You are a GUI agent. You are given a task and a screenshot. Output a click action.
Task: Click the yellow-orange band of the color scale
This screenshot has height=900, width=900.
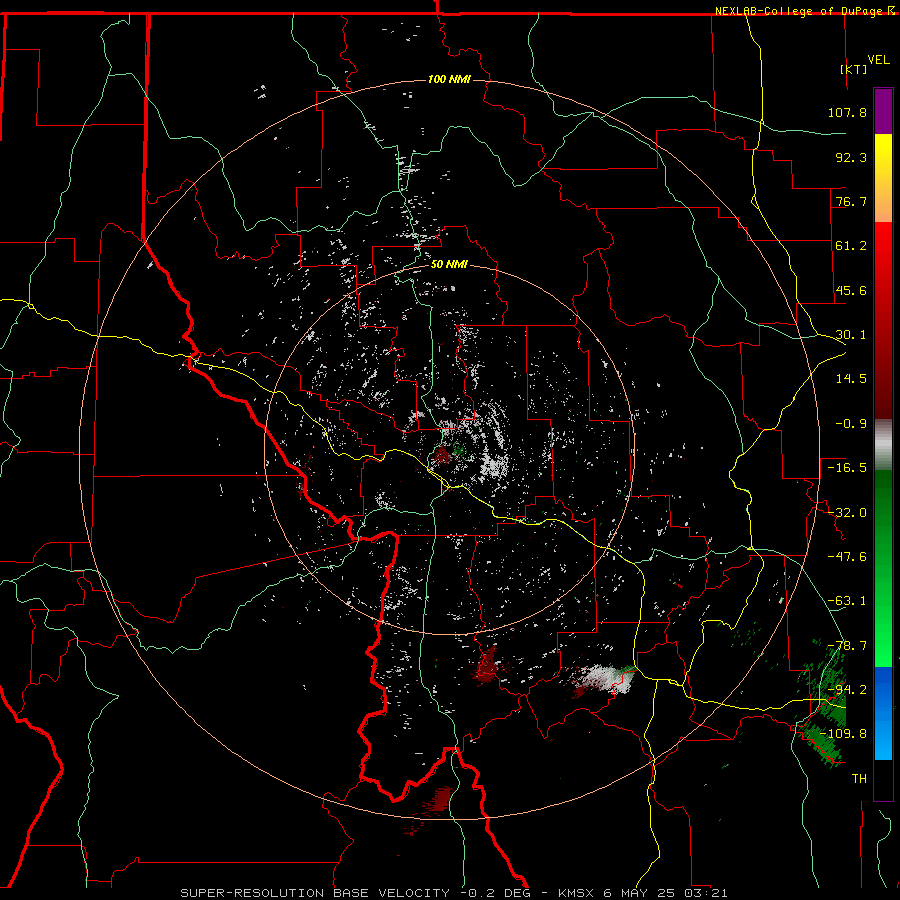point(883,178)
